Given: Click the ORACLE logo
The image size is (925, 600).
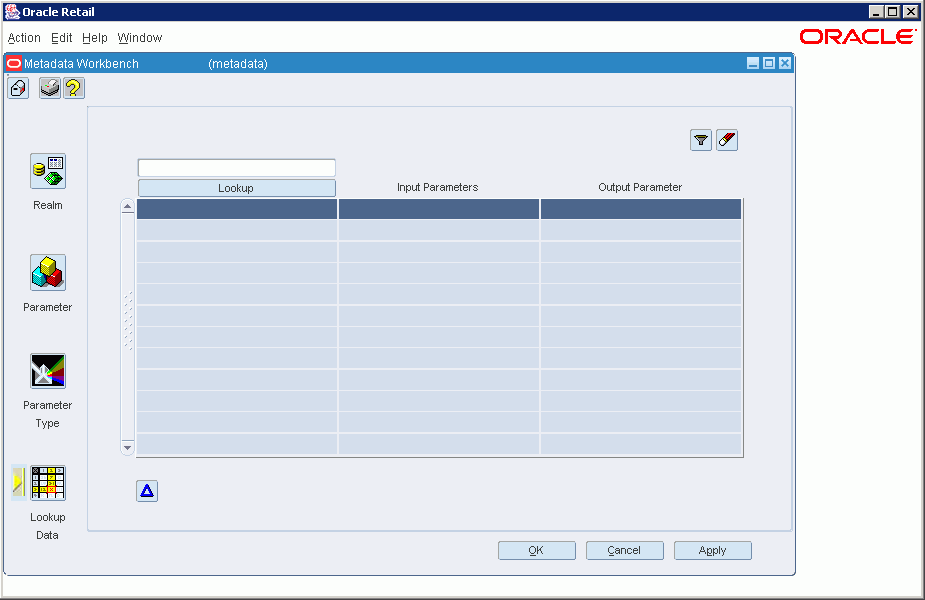Looking at the screenshot, I should click(x=858, y=37).
